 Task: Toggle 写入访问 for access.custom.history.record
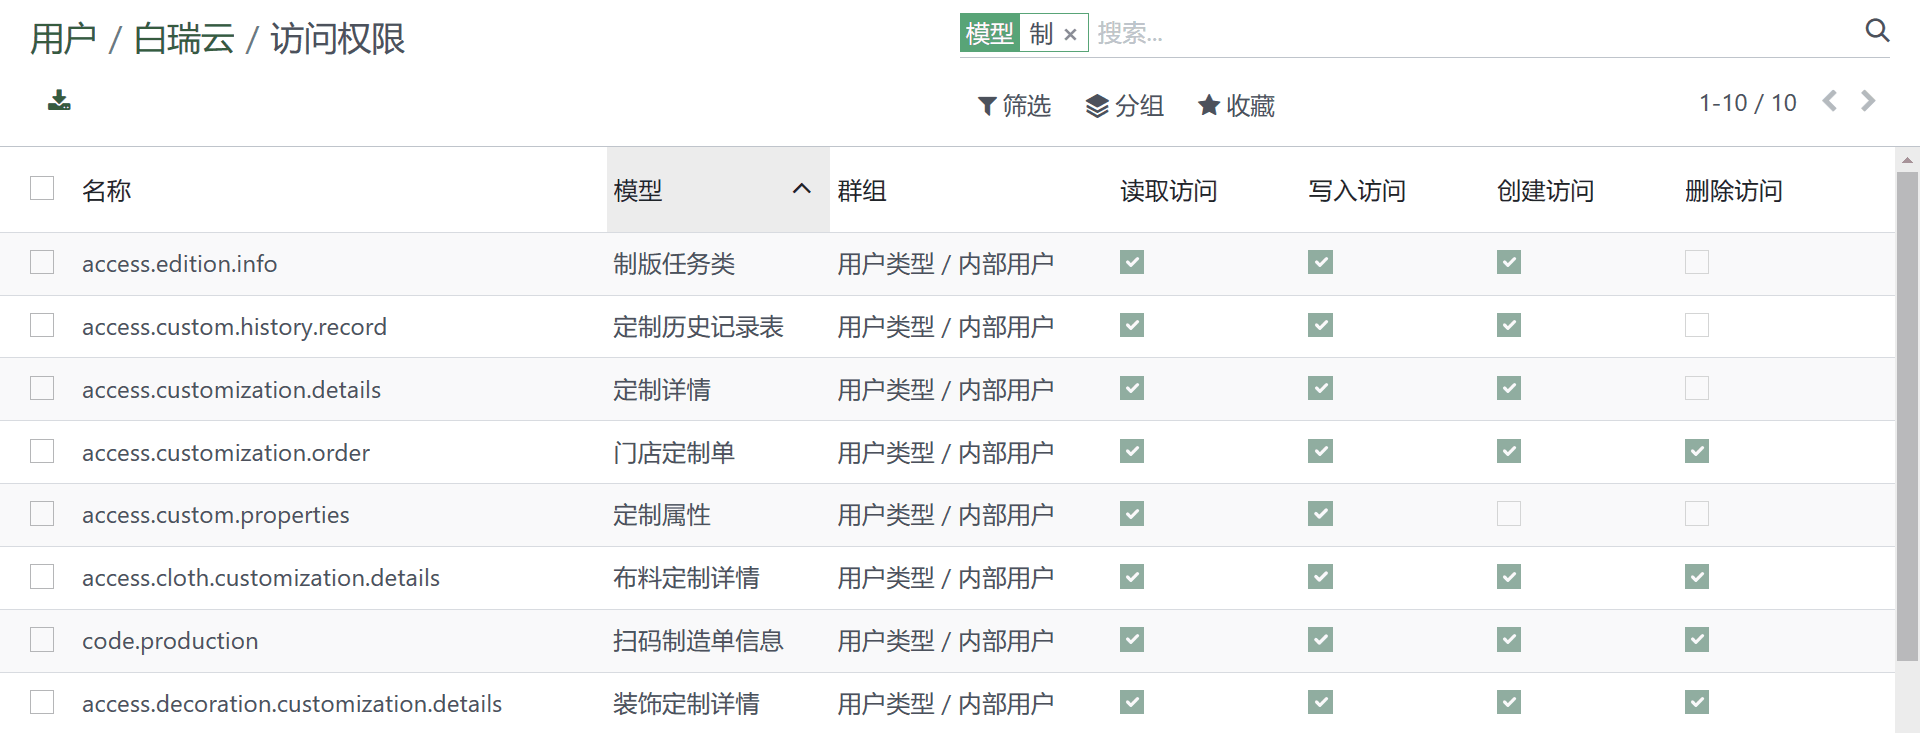pos(1320,325)
